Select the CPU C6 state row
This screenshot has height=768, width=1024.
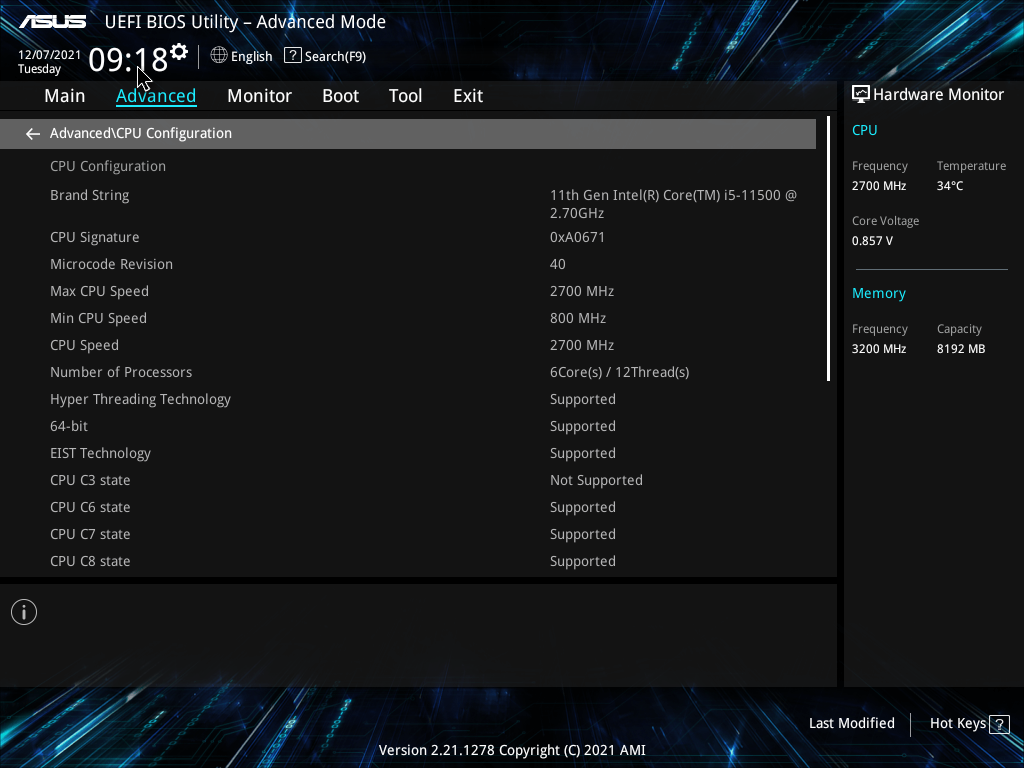[x=408, y=507]
